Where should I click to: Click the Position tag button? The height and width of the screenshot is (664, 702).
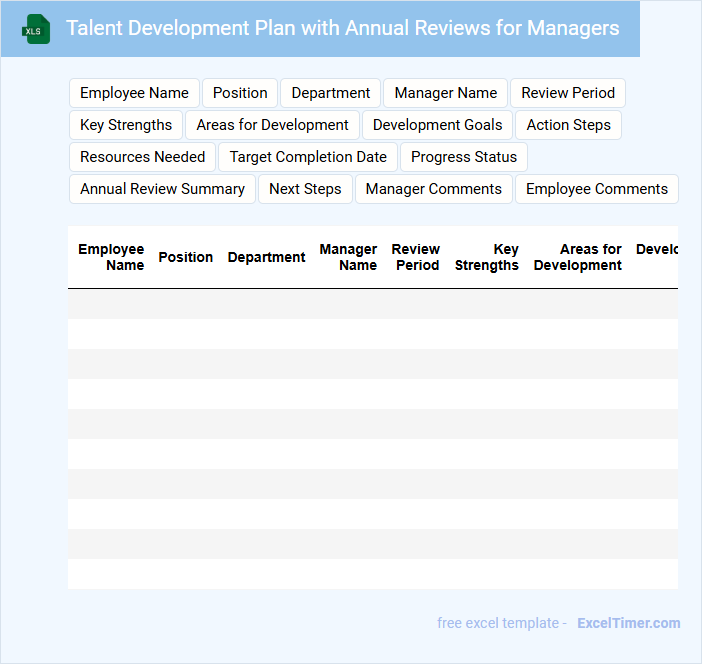(240, 93)
